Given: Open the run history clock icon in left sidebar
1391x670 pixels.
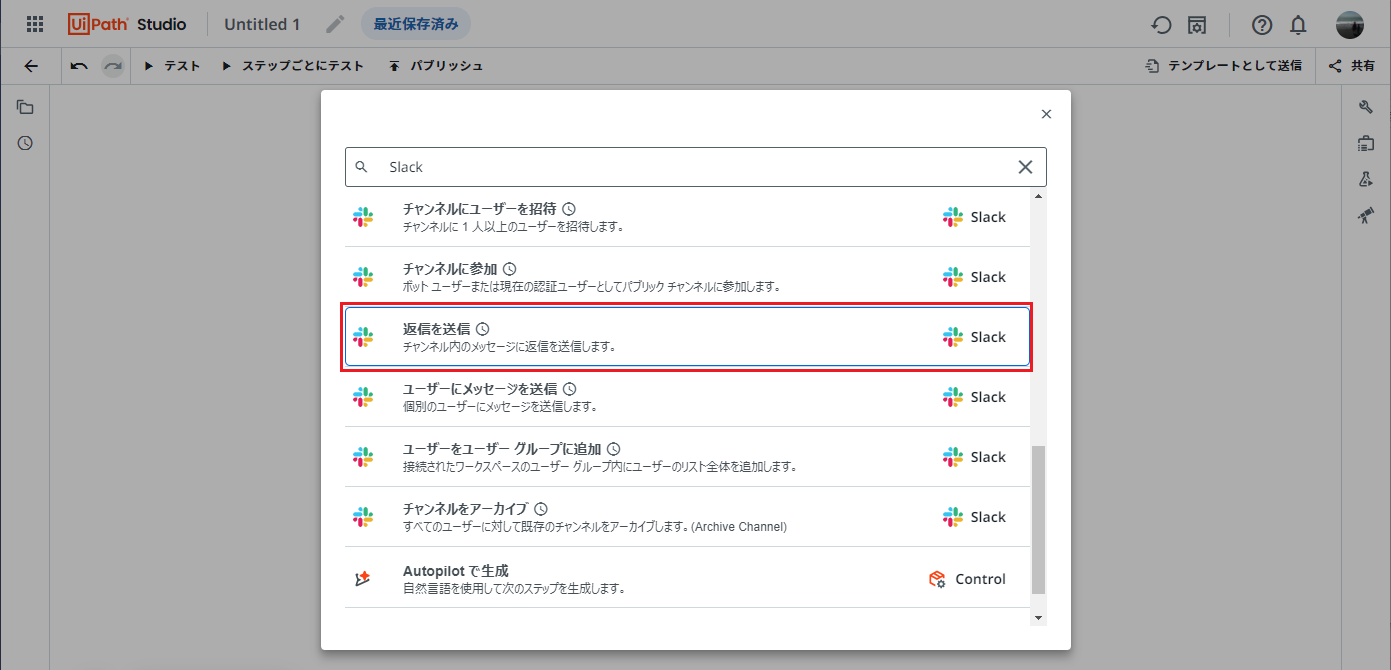Looking at the screenshot, I should click(x=25, y=143).
